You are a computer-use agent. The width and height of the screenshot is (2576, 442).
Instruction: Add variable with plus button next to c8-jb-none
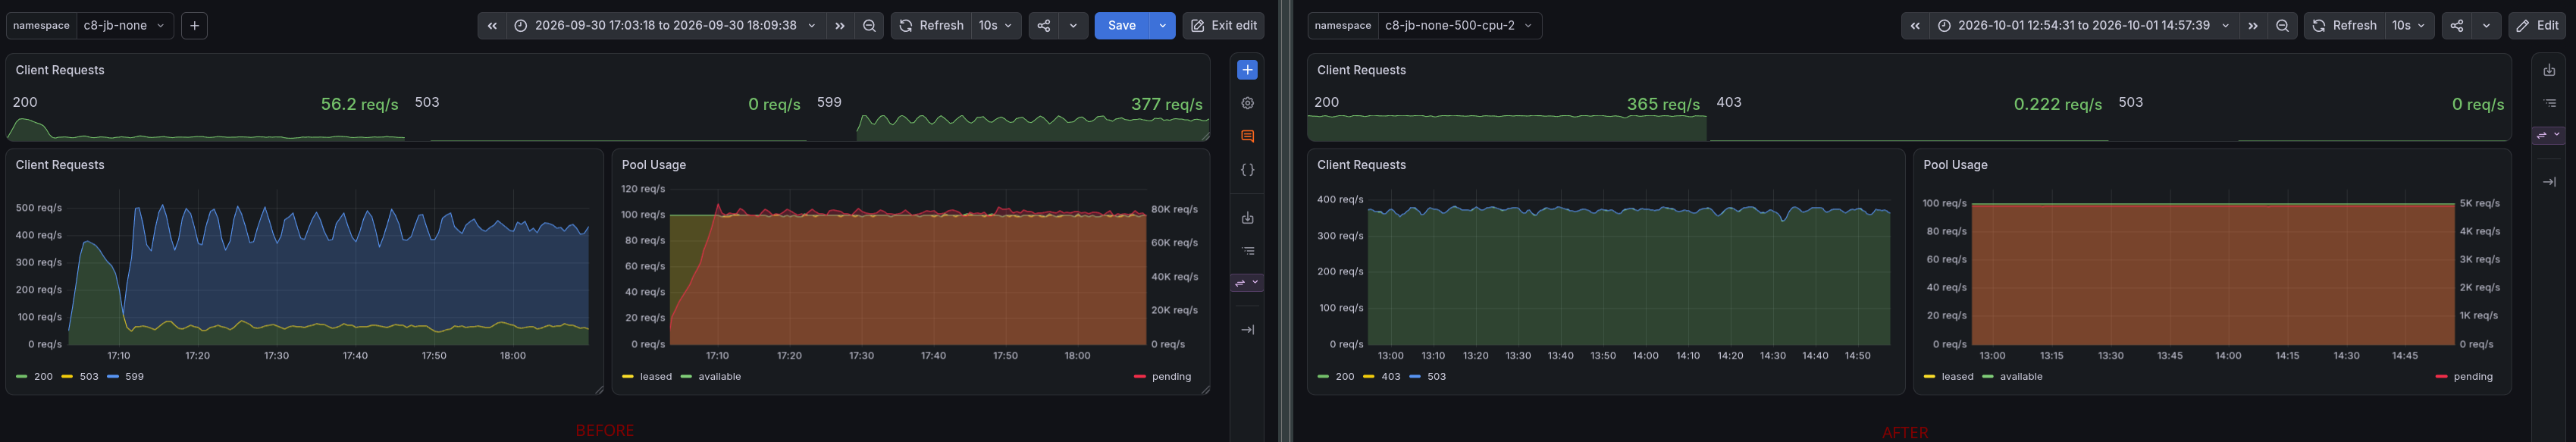coord(194,26)
